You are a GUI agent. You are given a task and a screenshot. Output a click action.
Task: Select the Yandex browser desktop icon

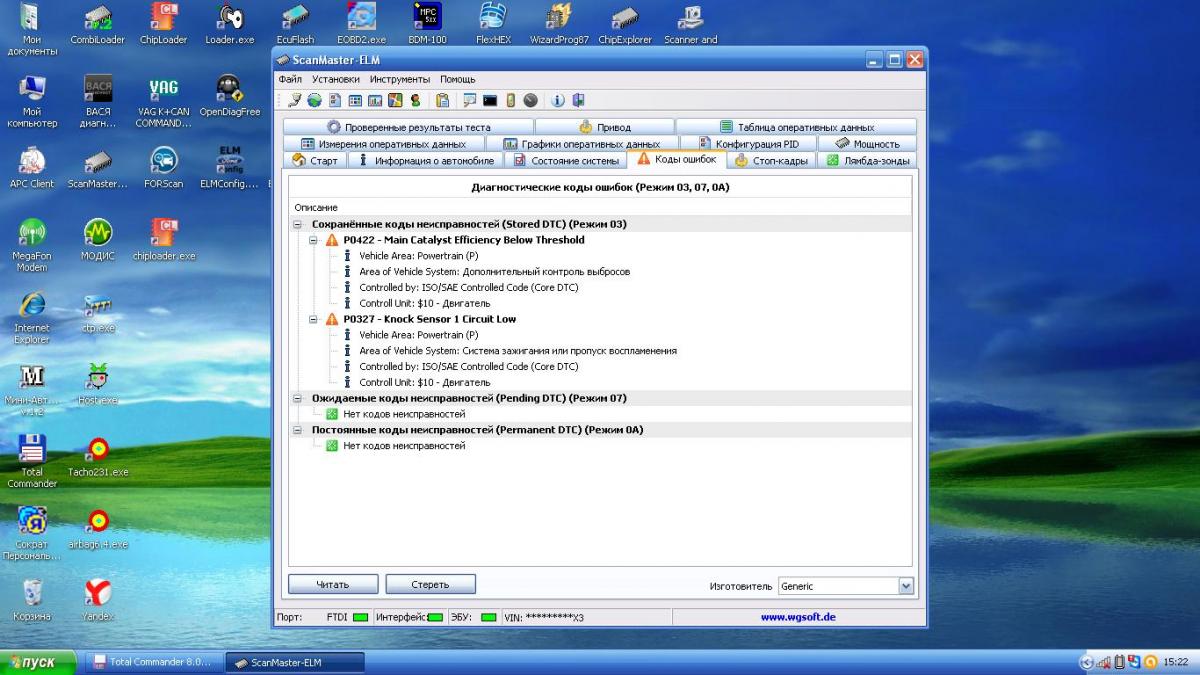(97, 600)
